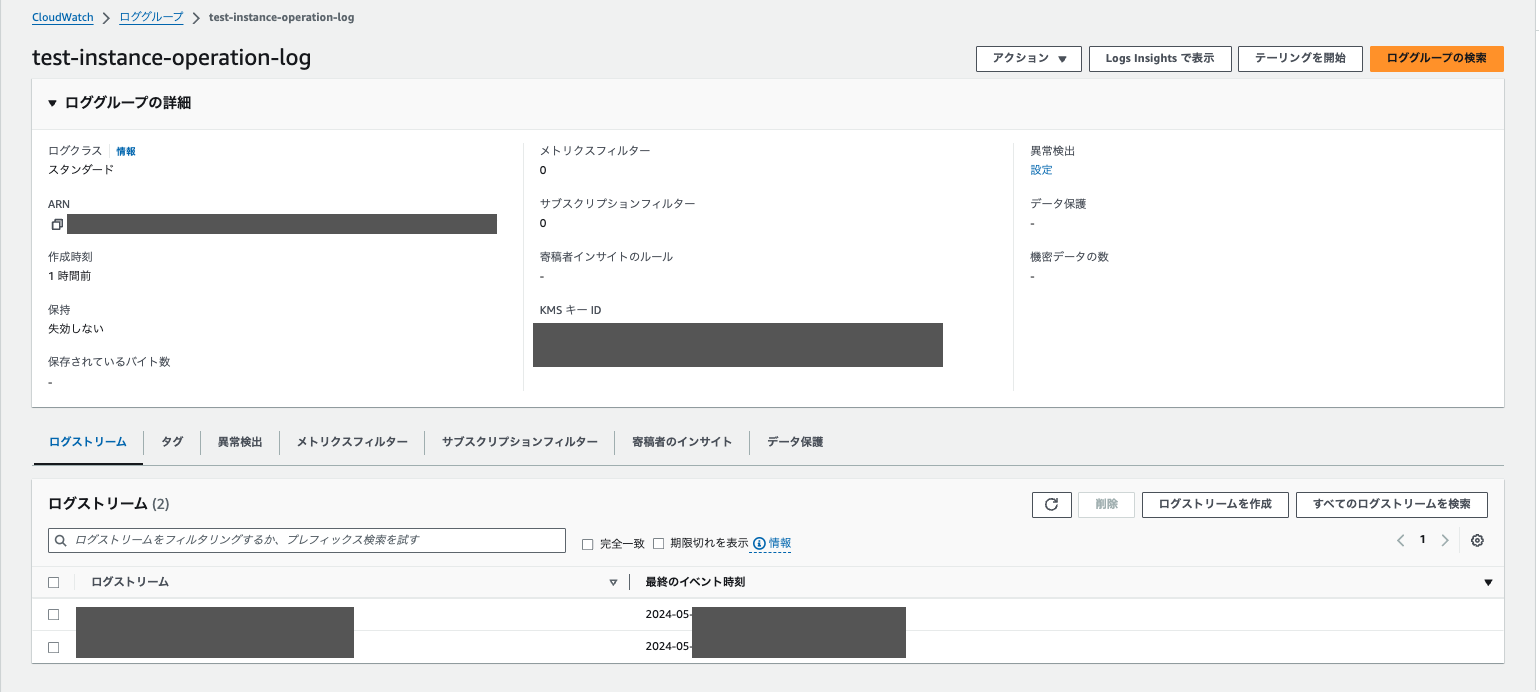Click the ロググループの検索 button

[x=1436, y=58]
